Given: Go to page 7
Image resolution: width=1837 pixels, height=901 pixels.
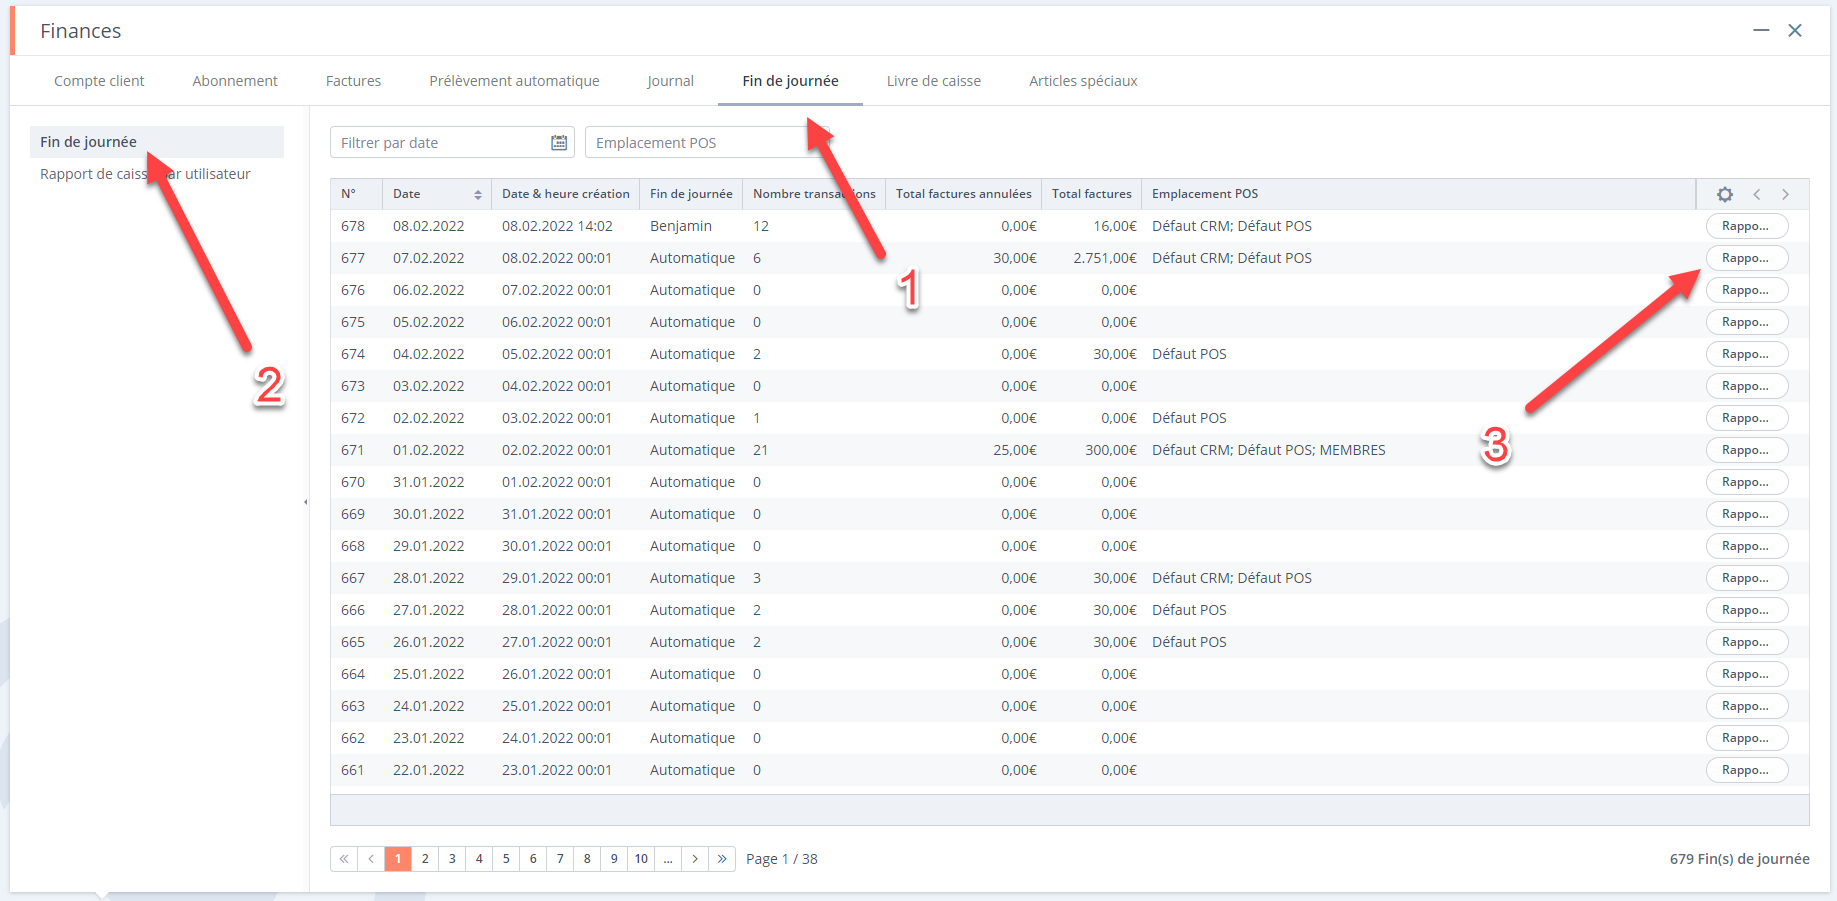Looking at the screenshot, I should (560, 859).
